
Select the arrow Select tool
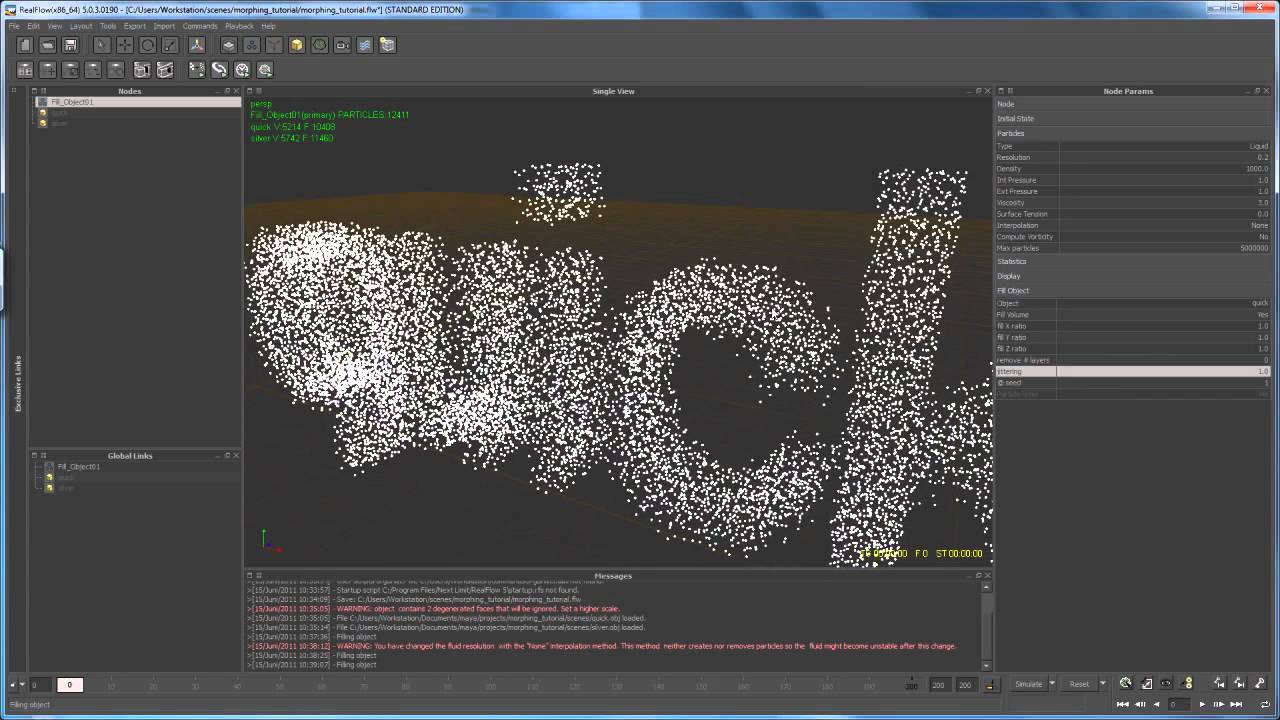(101, 45)
